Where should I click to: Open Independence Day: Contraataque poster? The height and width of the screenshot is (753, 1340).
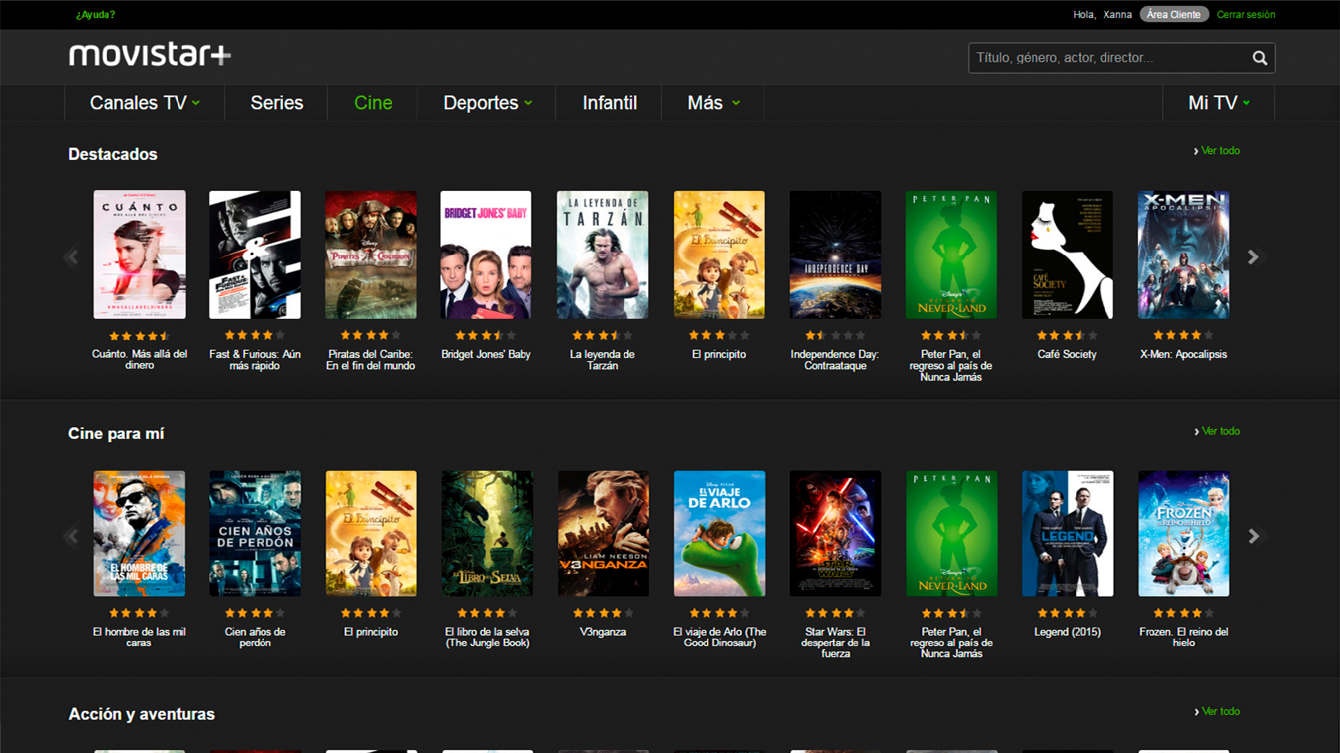(835, 255)
